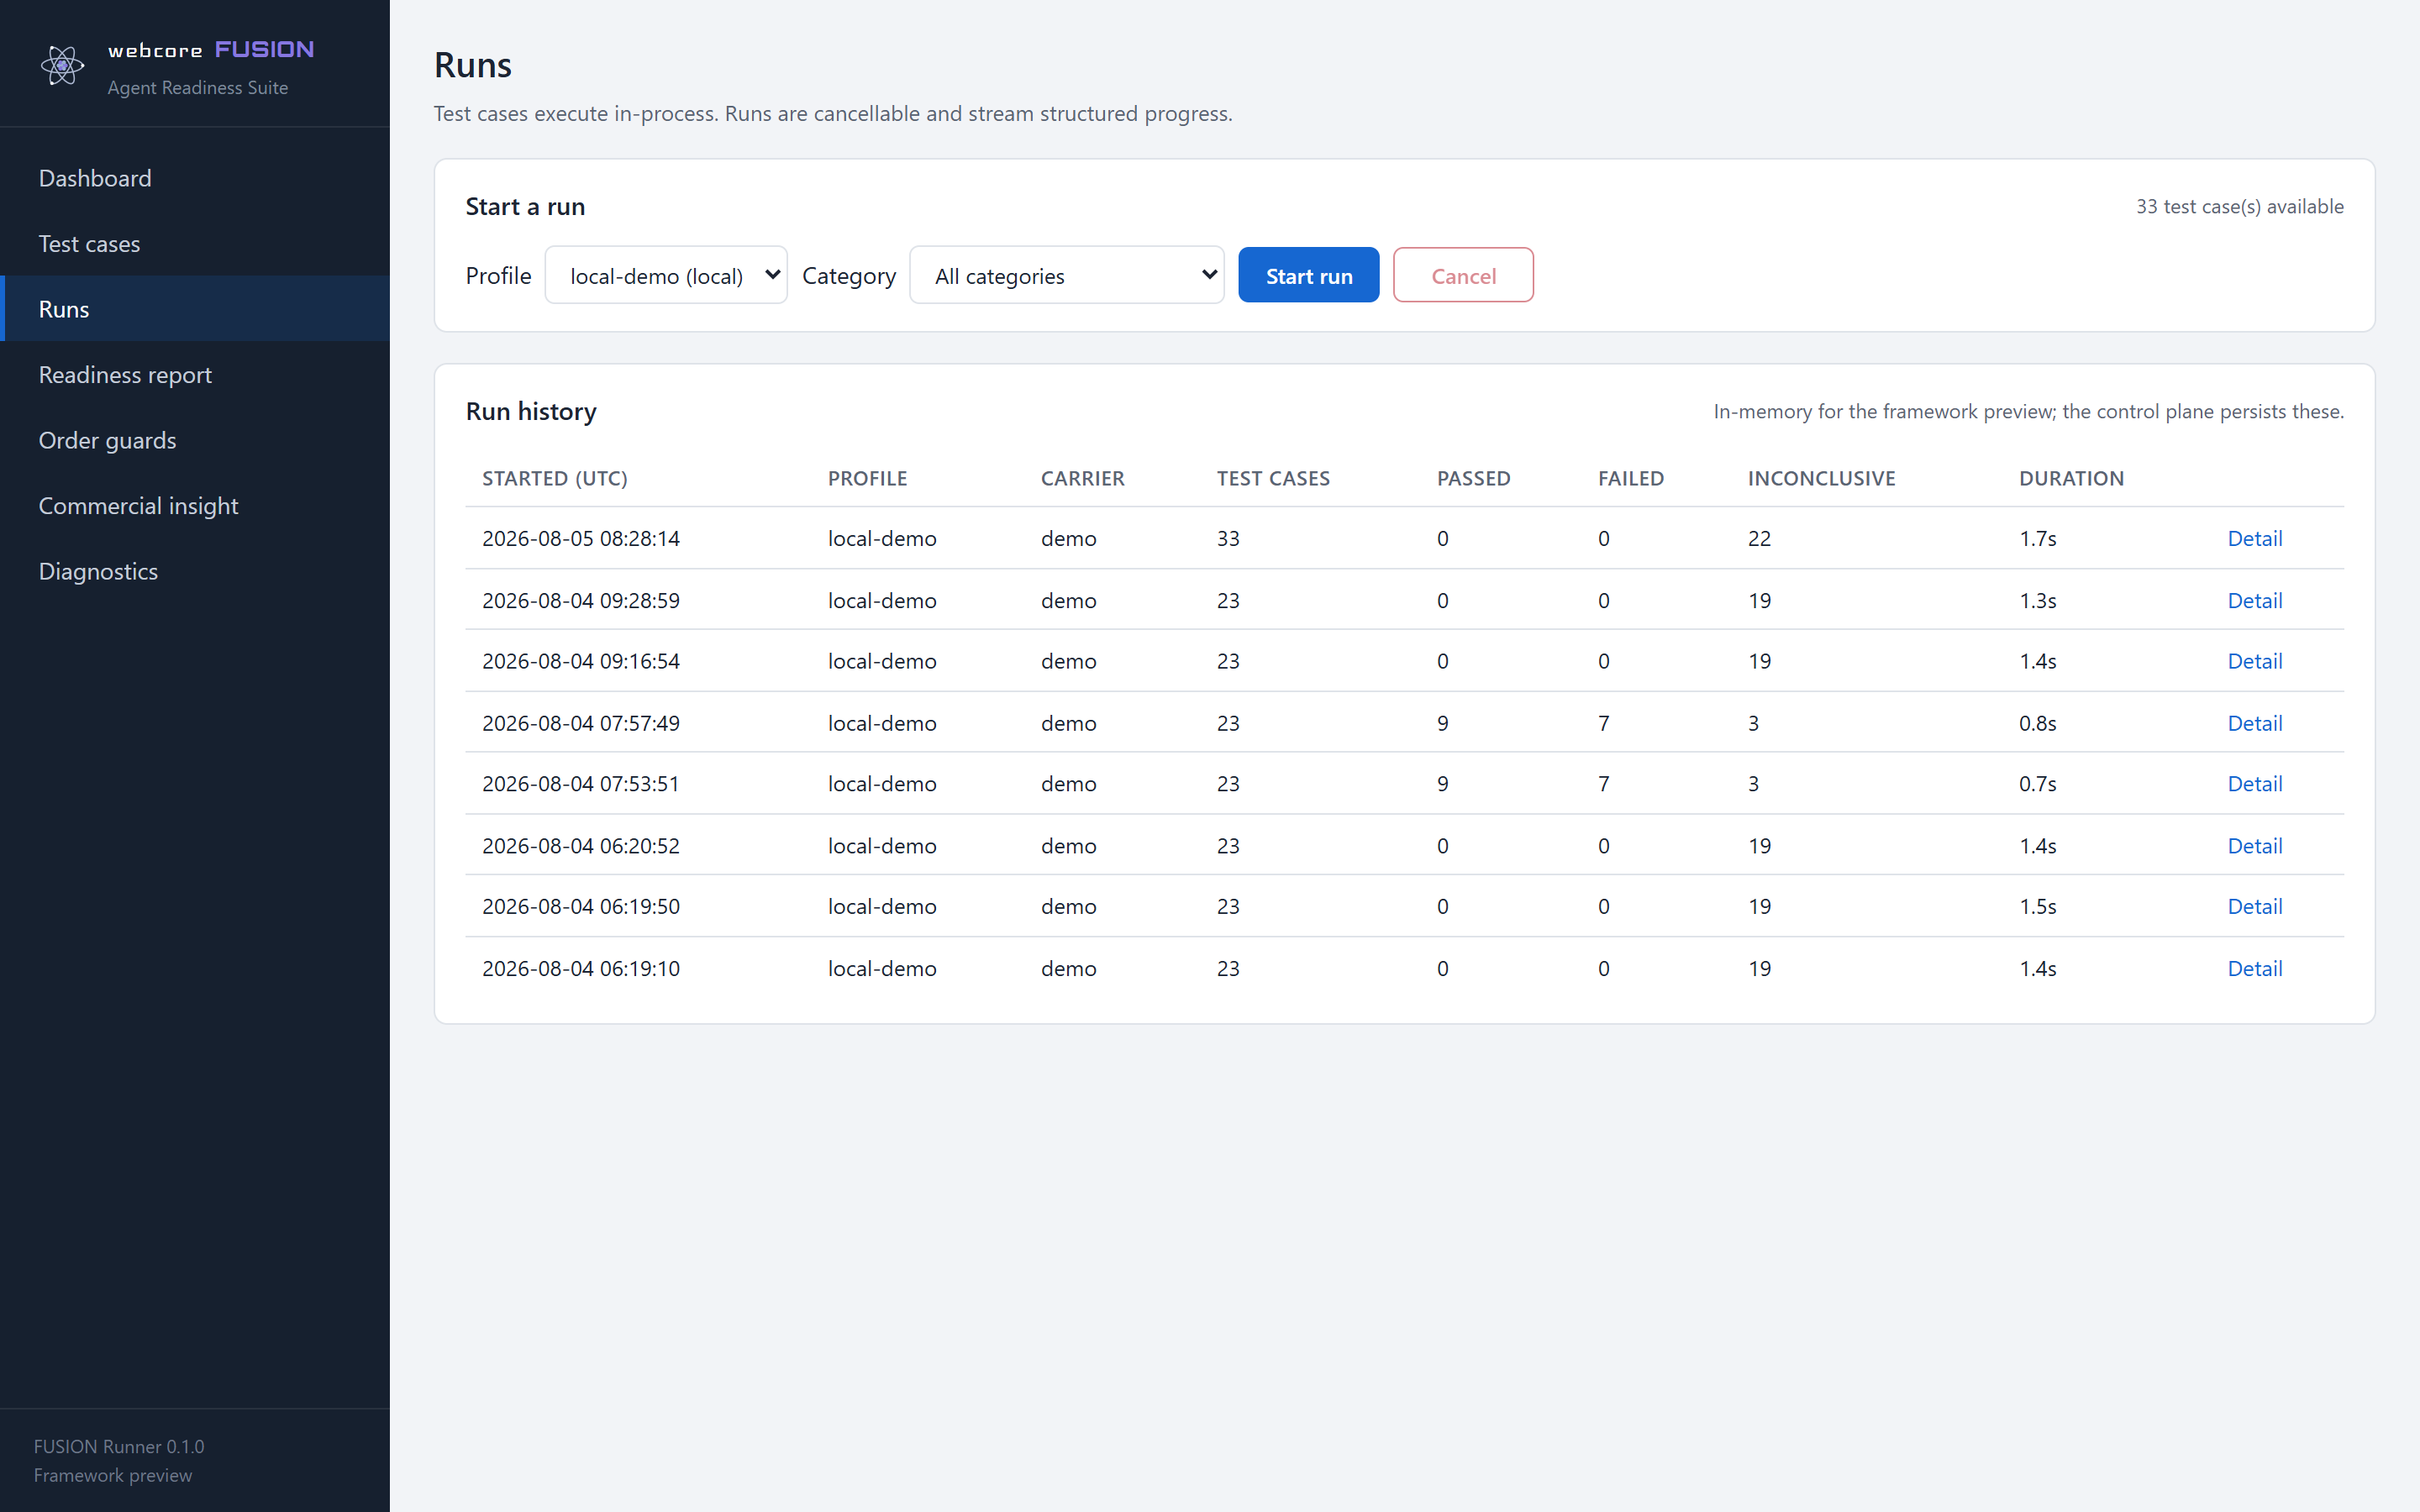Open Detail for run 2026-08-04 07:57:49
Image resolution: width=2420 pixels, height=1512 pixels.
pos(2254,723)
